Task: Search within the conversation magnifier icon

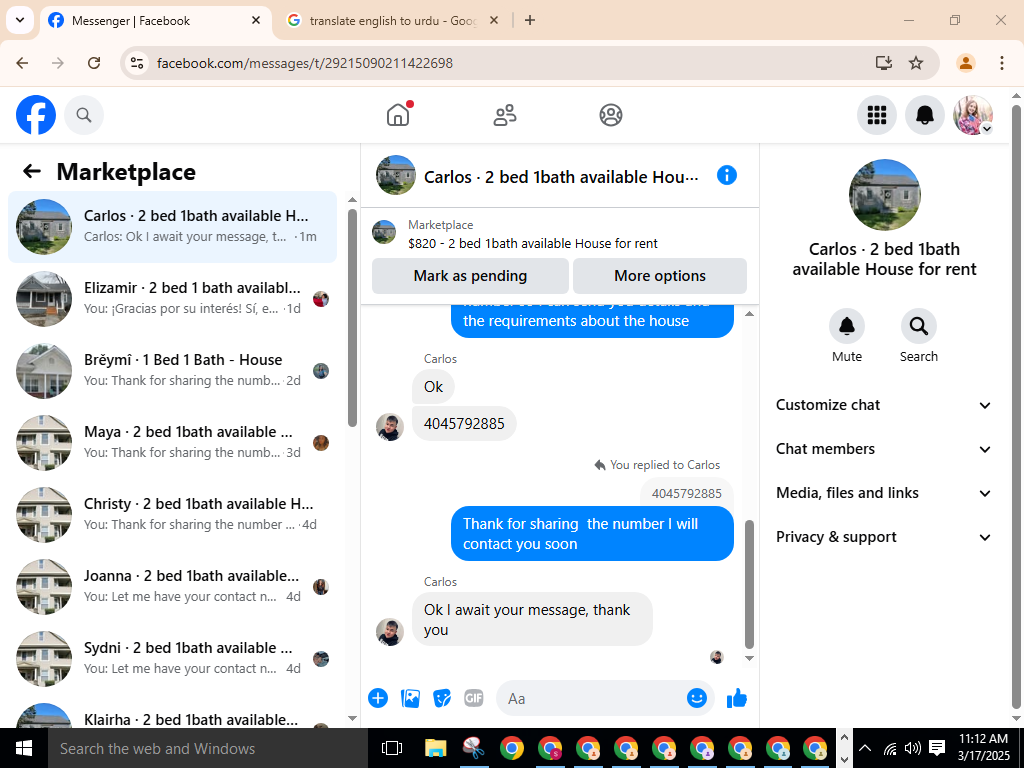Action: tap(918, 325)
